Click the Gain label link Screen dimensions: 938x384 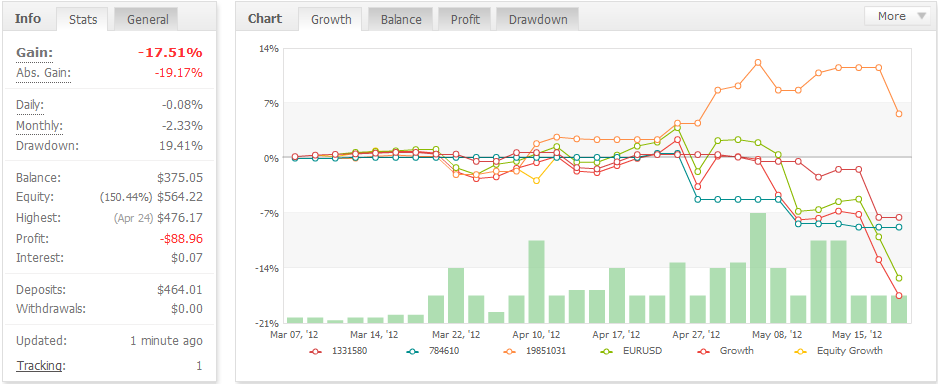tap(34, 53)
